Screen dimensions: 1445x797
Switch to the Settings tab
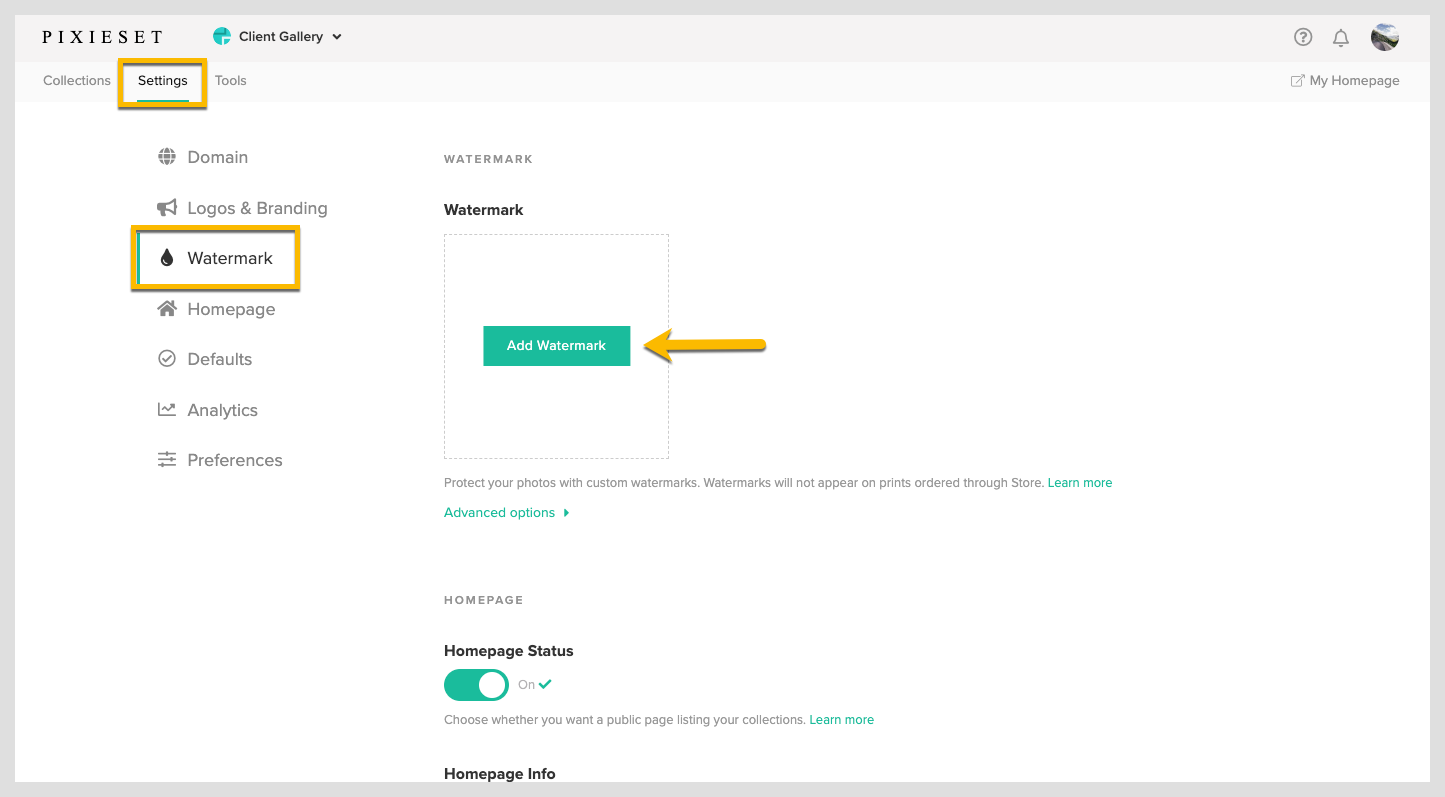tap(163, 81)
